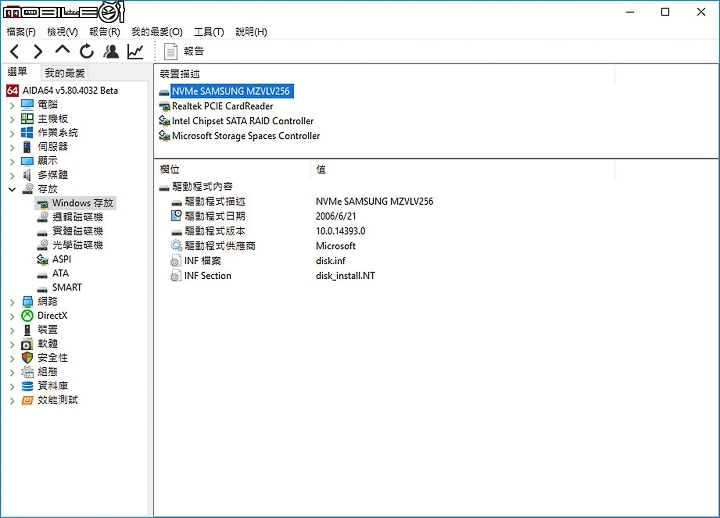The width and height of the screenshot is (720, 518).
Task: Expand the 效能測試 tree node
Action: (x=12, y=401)
